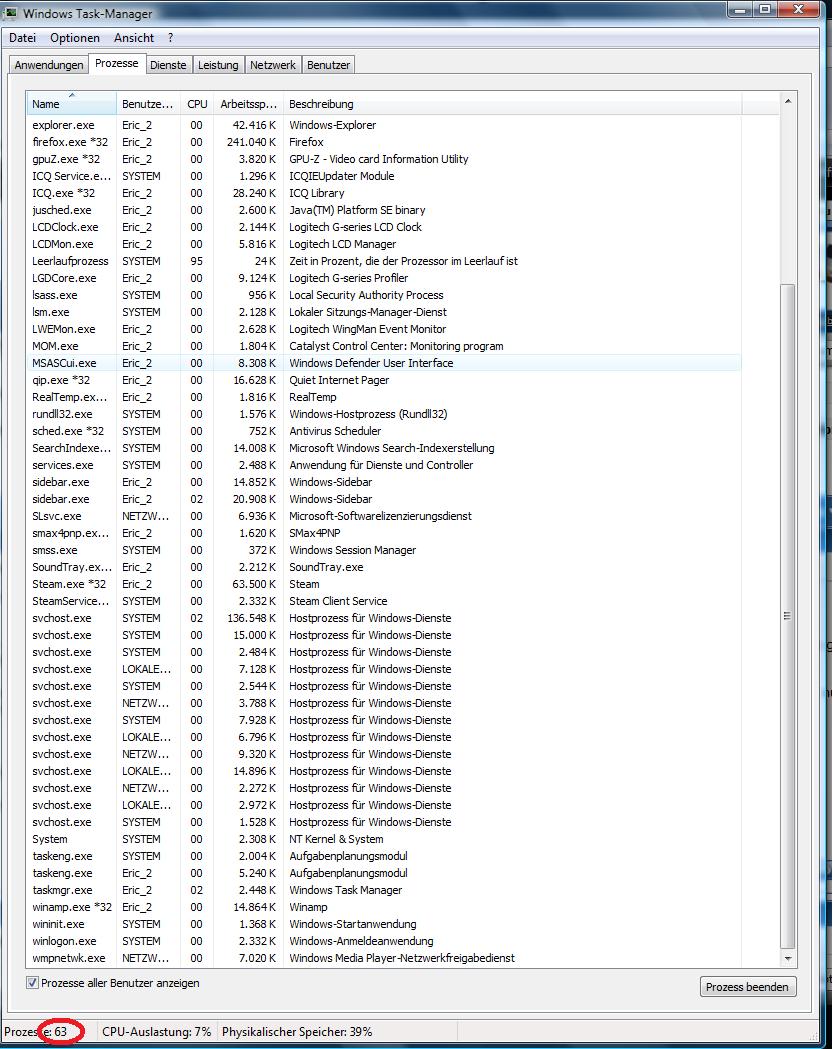Select the gpuZ.exe *32 process

click(x=384, y=159)
